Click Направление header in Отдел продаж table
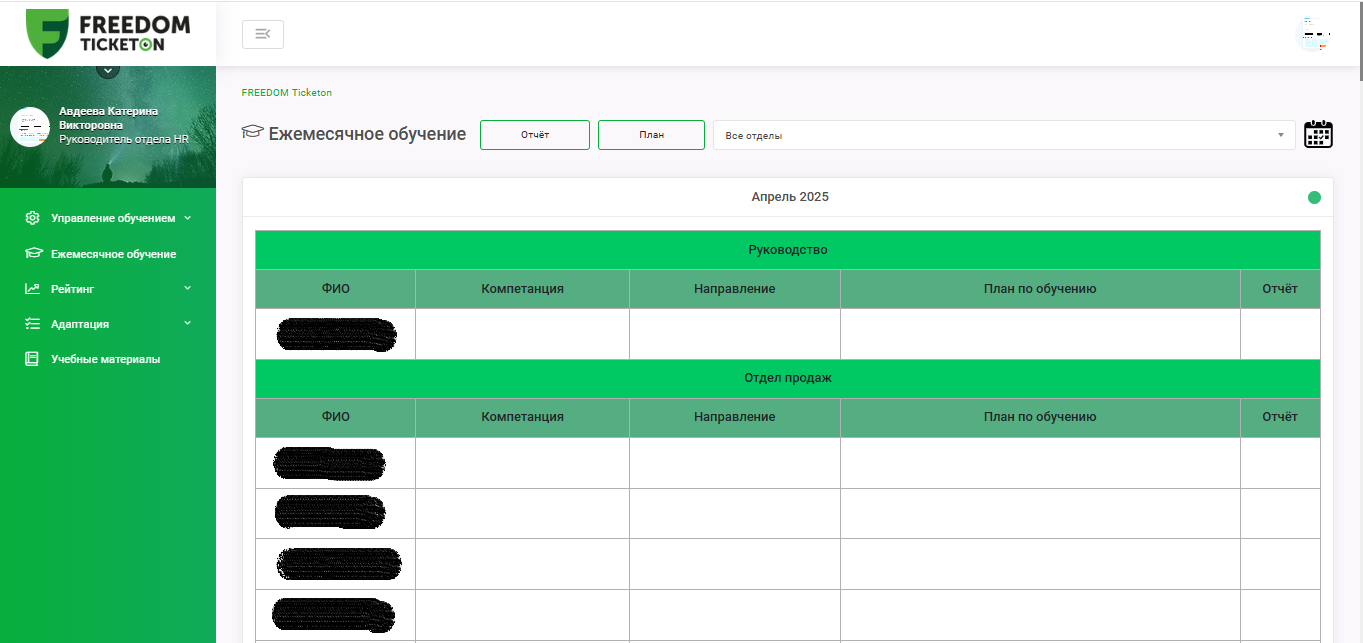 coord(735,417)
